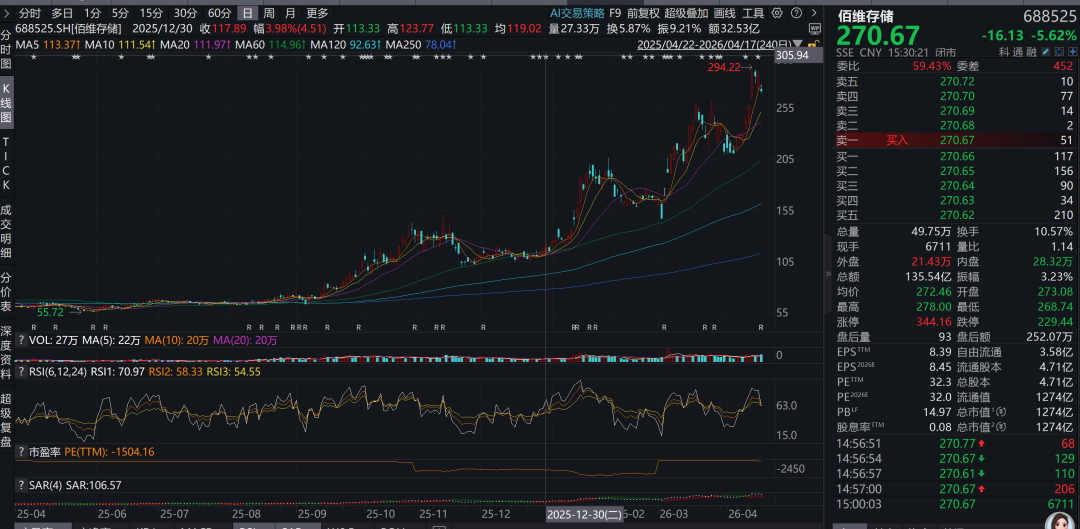Open the 更多 periods dropdown
This screenshot has height=529, width=1080.
click(317, 13)
